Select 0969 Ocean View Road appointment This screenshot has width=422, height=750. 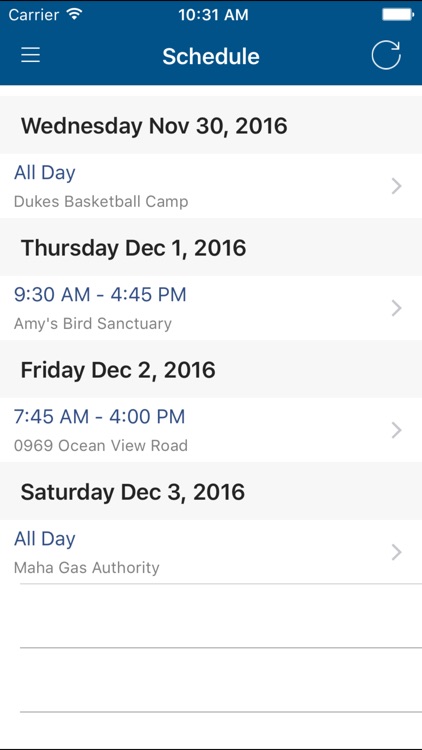pyautogui.click(x=211, y=430)
